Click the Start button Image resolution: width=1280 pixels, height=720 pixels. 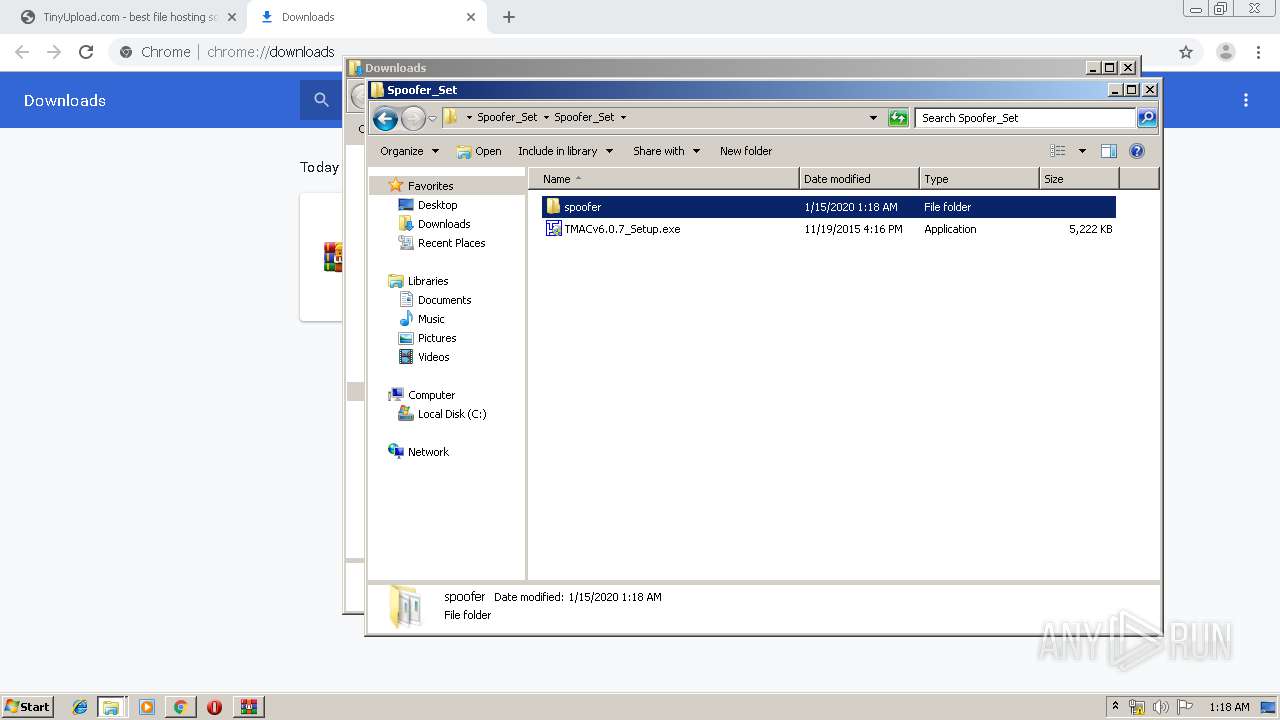27,707
